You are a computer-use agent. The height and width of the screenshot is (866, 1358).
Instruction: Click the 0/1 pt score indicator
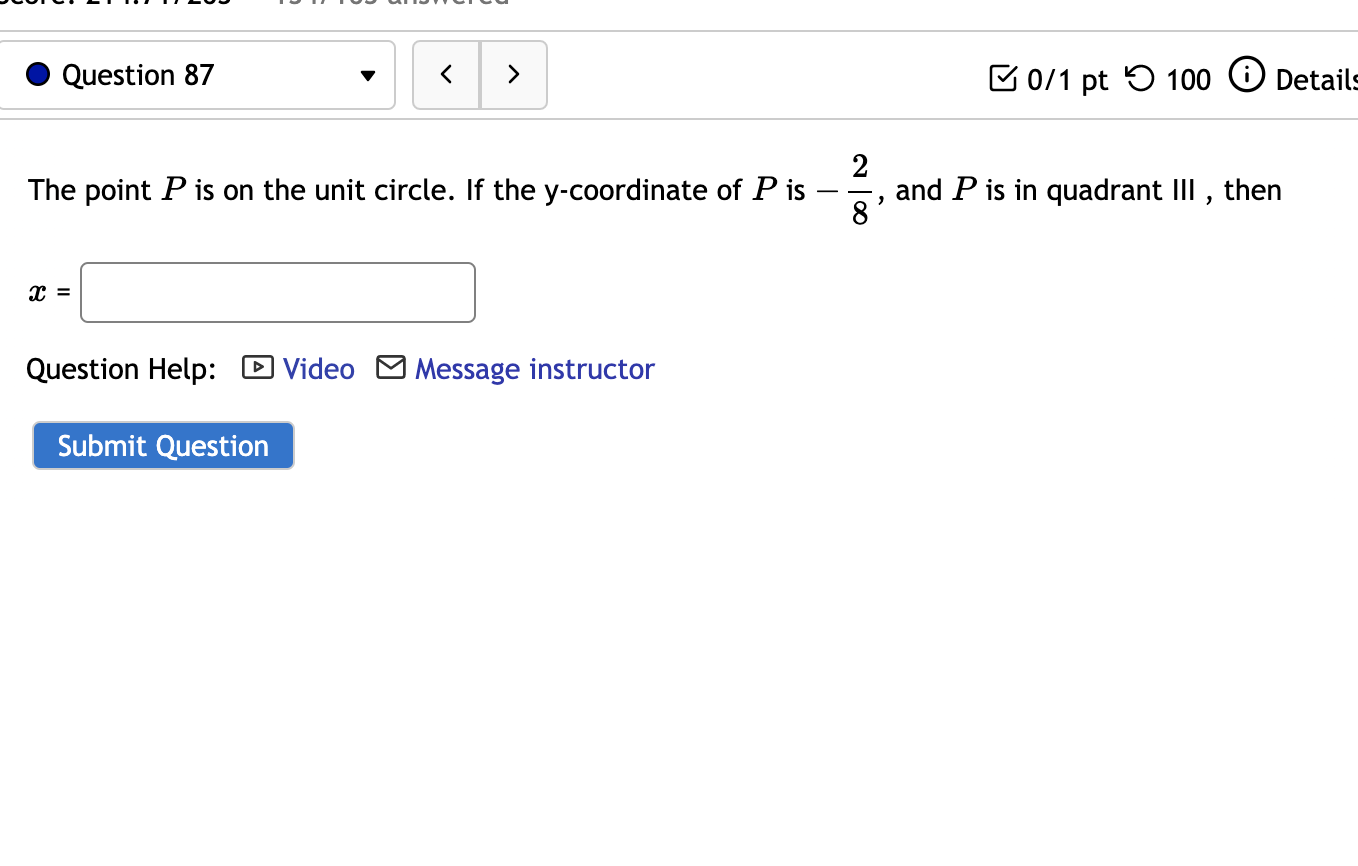[x=1066, y=79]
